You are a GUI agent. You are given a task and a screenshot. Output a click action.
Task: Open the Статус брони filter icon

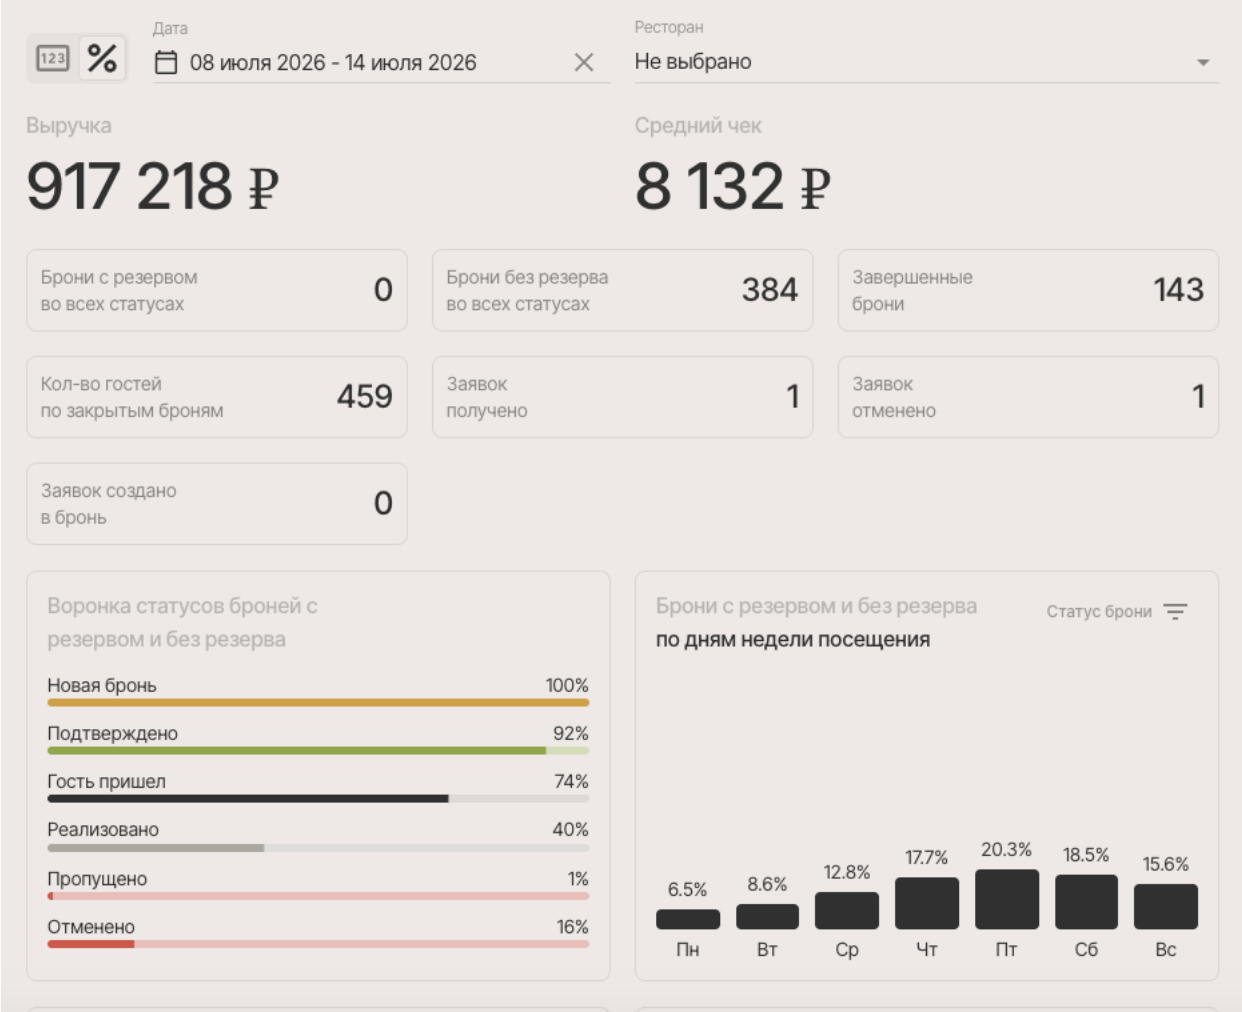pos(1175,611)
